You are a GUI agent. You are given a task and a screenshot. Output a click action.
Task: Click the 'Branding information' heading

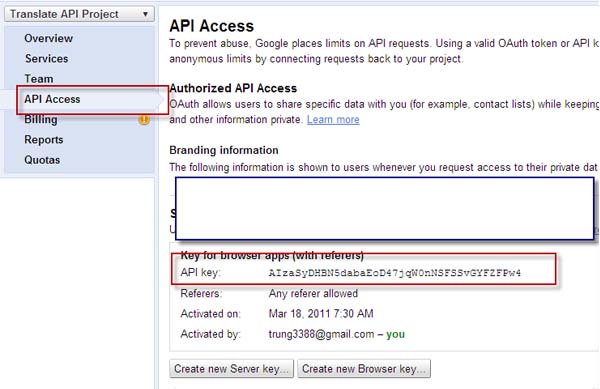[224, 150]
